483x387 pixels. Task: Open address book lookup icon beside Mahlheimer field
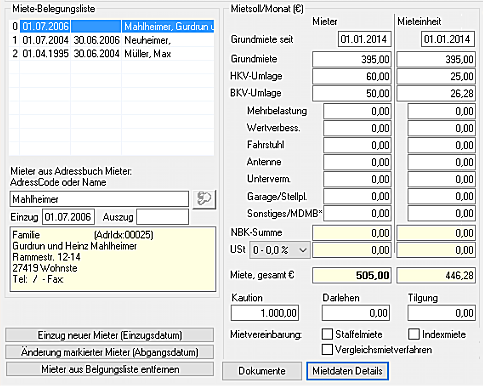pyautogui.click(x=204, y=199)
